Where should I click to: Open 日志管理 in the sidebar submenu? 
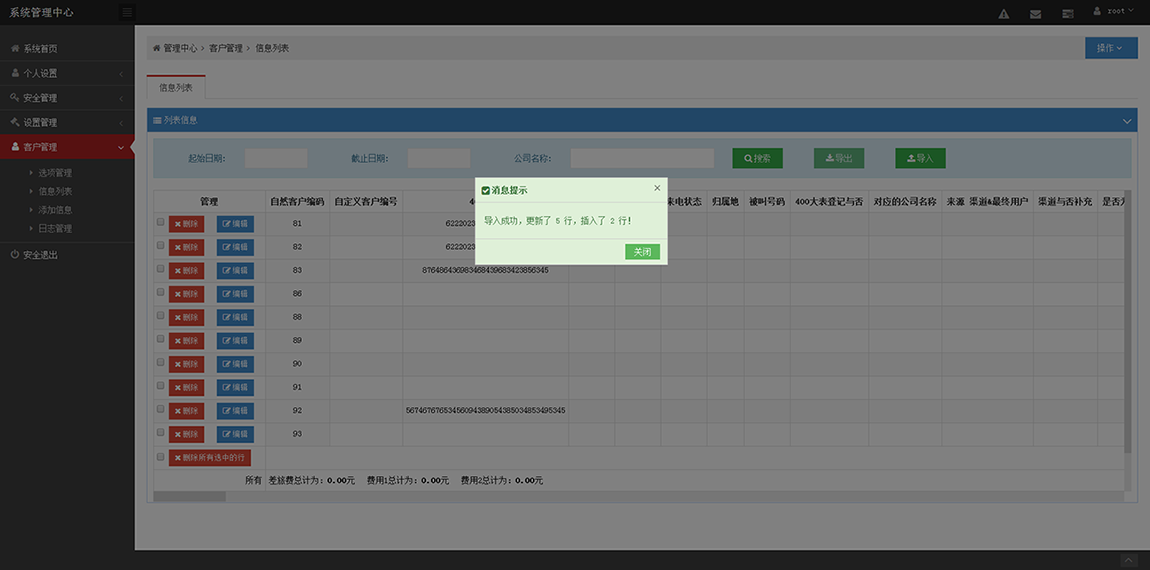pos(55,229)
